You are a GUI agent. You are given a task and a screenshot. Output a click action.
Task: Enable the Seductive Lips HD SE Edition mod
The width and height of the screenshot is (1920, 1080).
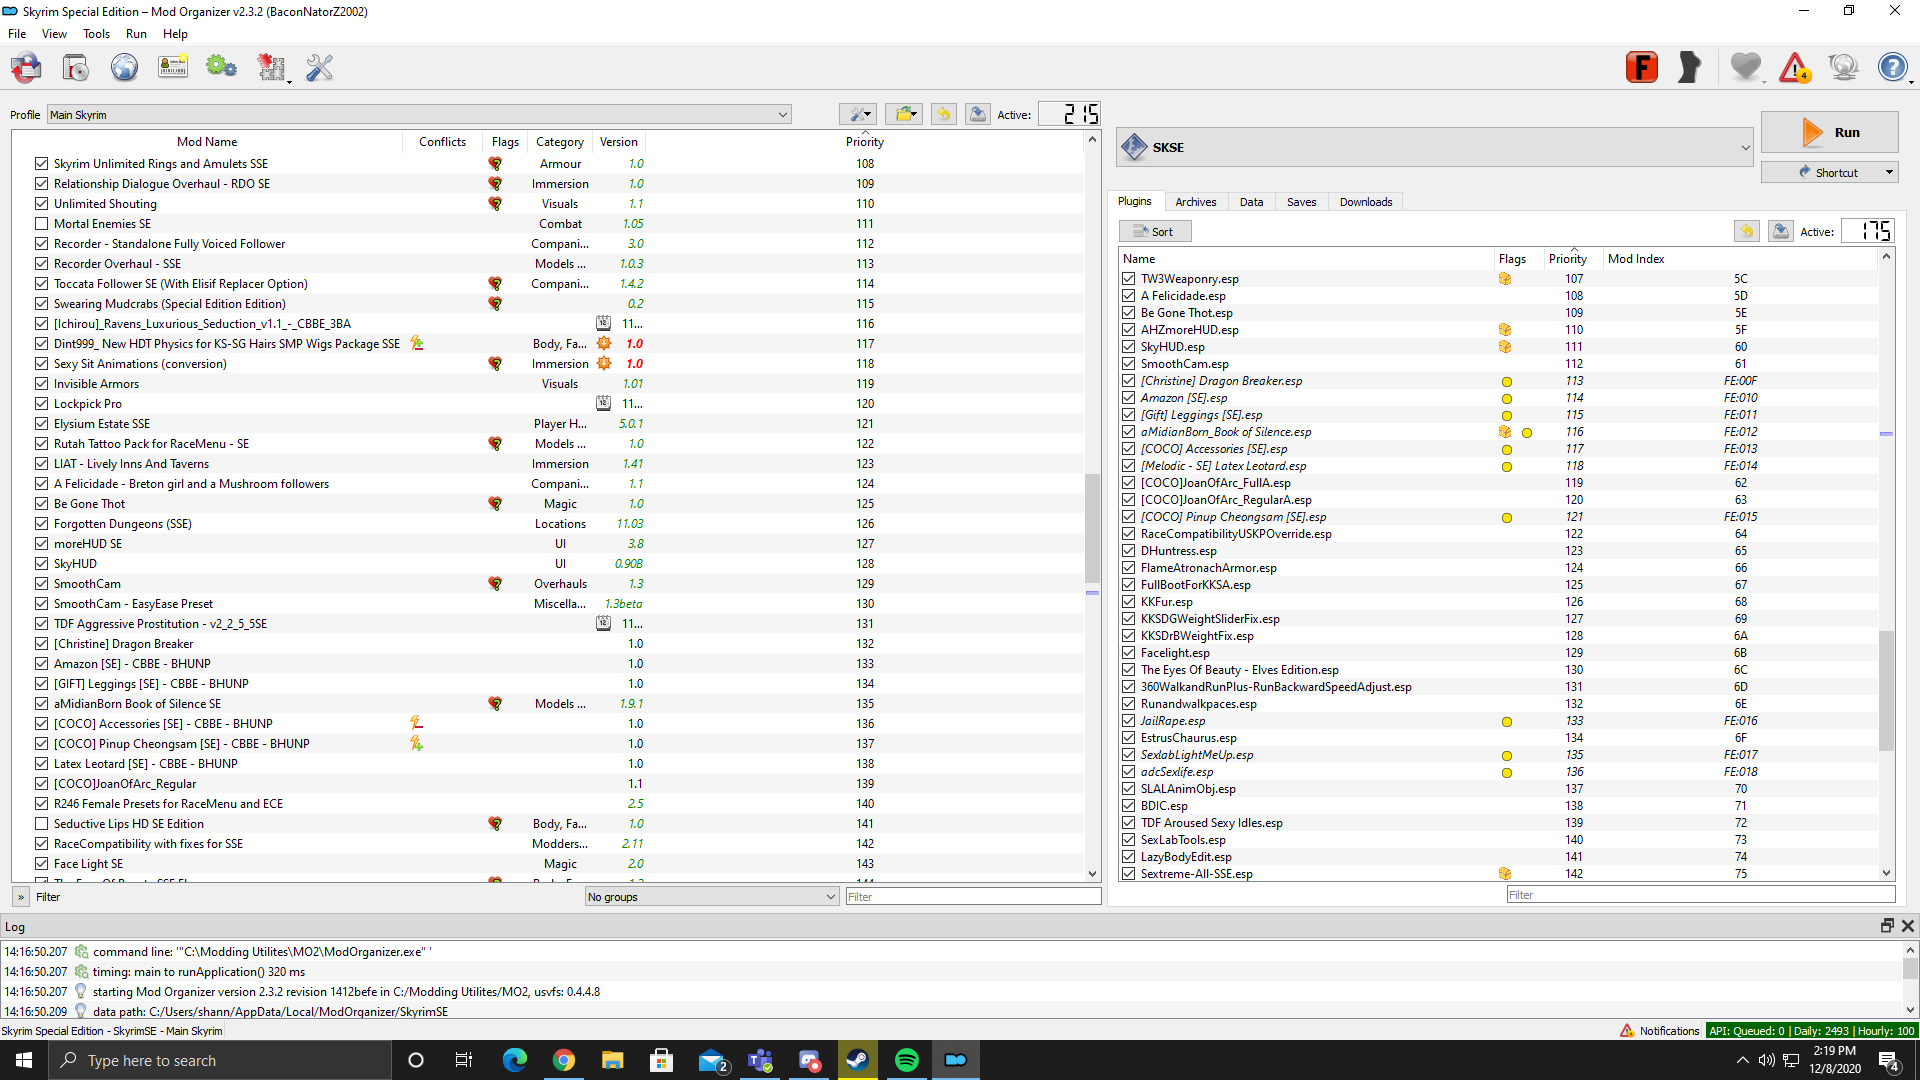pyautogui.click(x=41, y=824)
